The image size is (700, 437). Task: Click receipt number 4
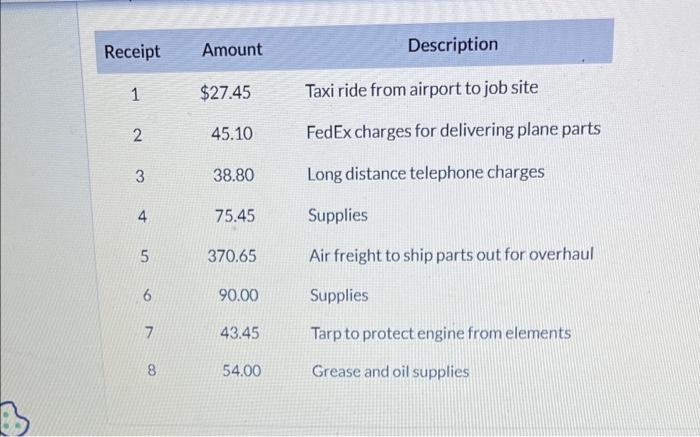[x=142, y=216]
